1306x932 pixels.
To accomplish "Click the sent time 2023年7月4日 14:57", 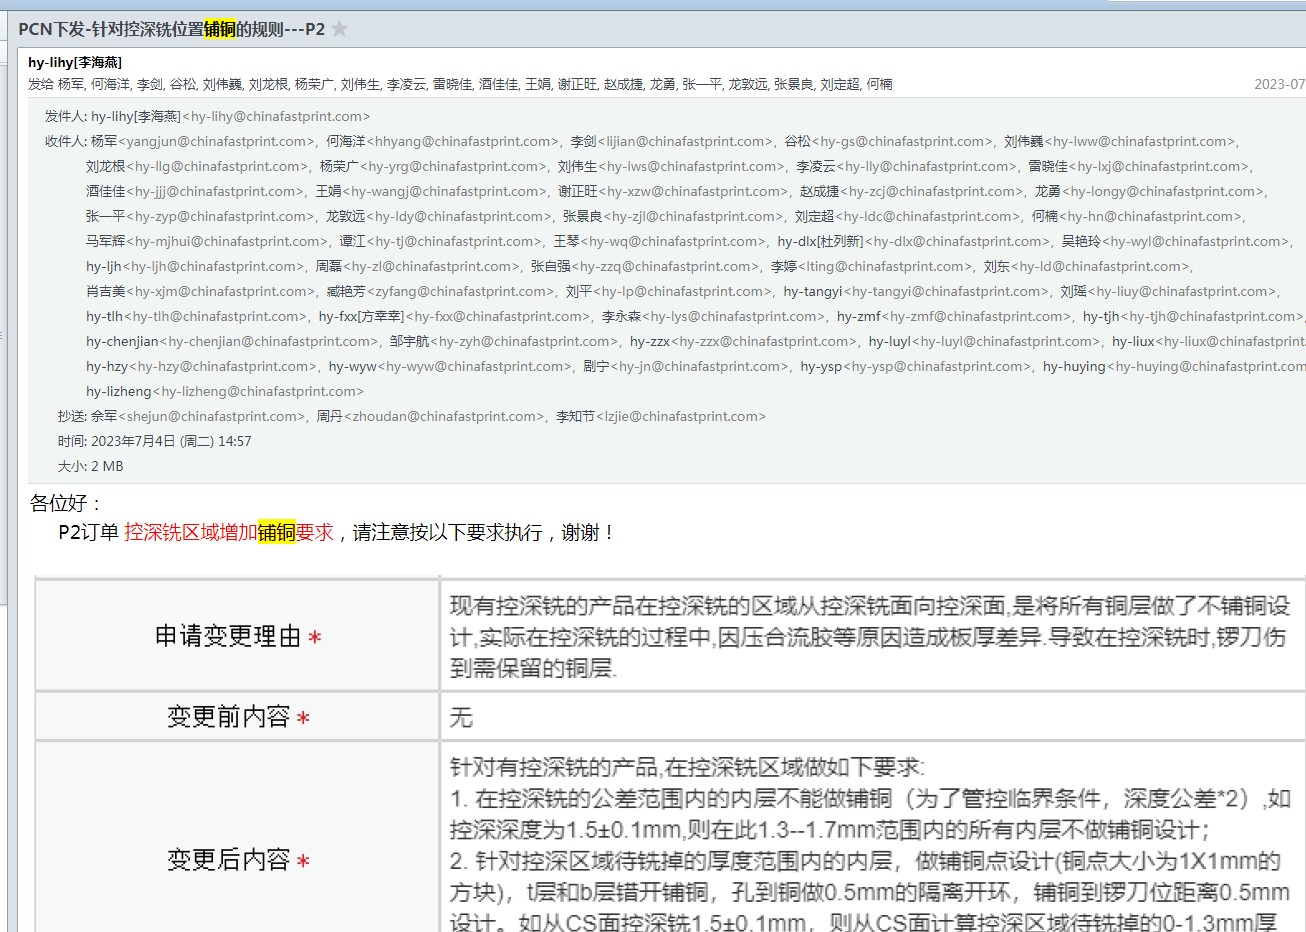I will pyautogui.click(x=171, y=441).
